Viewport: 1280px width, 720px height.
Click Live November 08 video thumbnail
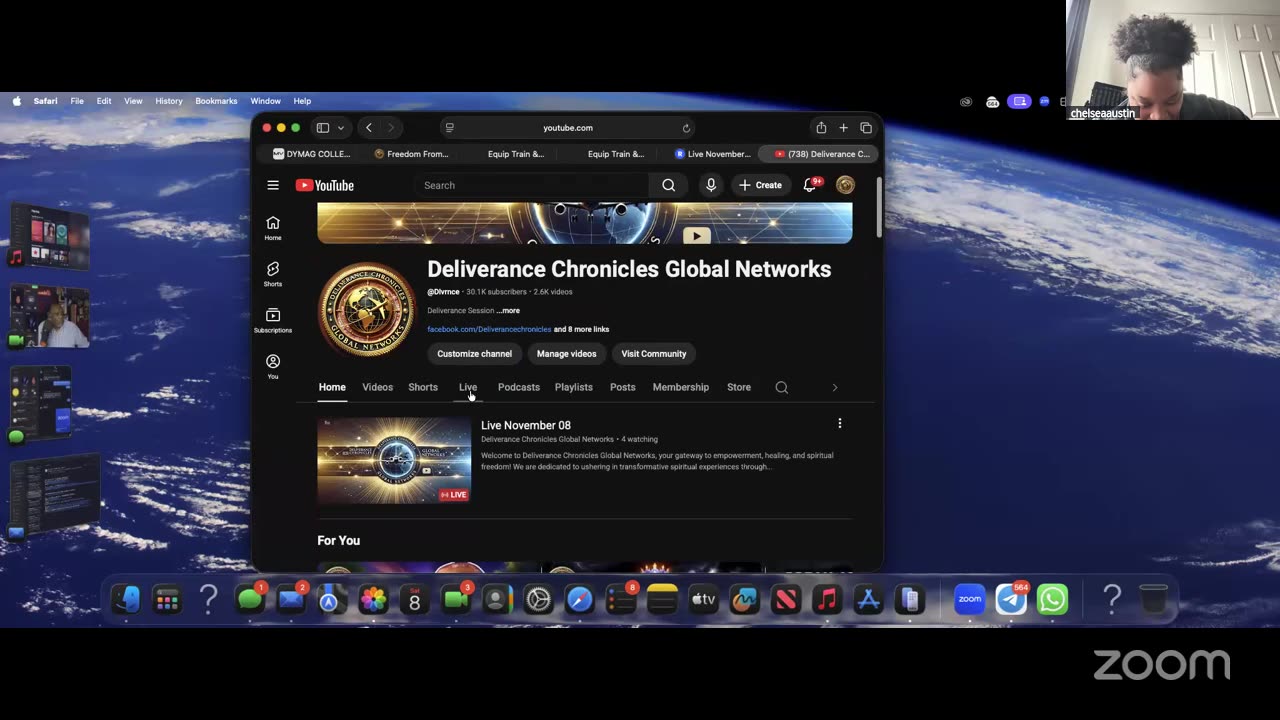pos(394,461)
